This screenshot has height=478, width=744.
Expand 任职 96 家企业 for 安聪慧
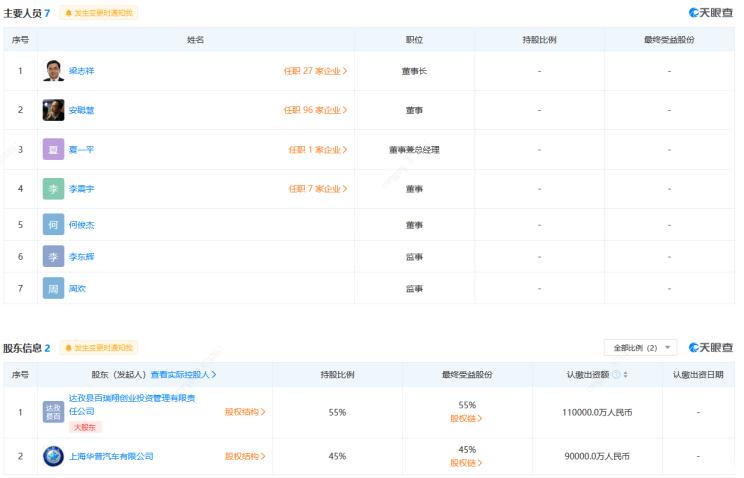point(315,110)
